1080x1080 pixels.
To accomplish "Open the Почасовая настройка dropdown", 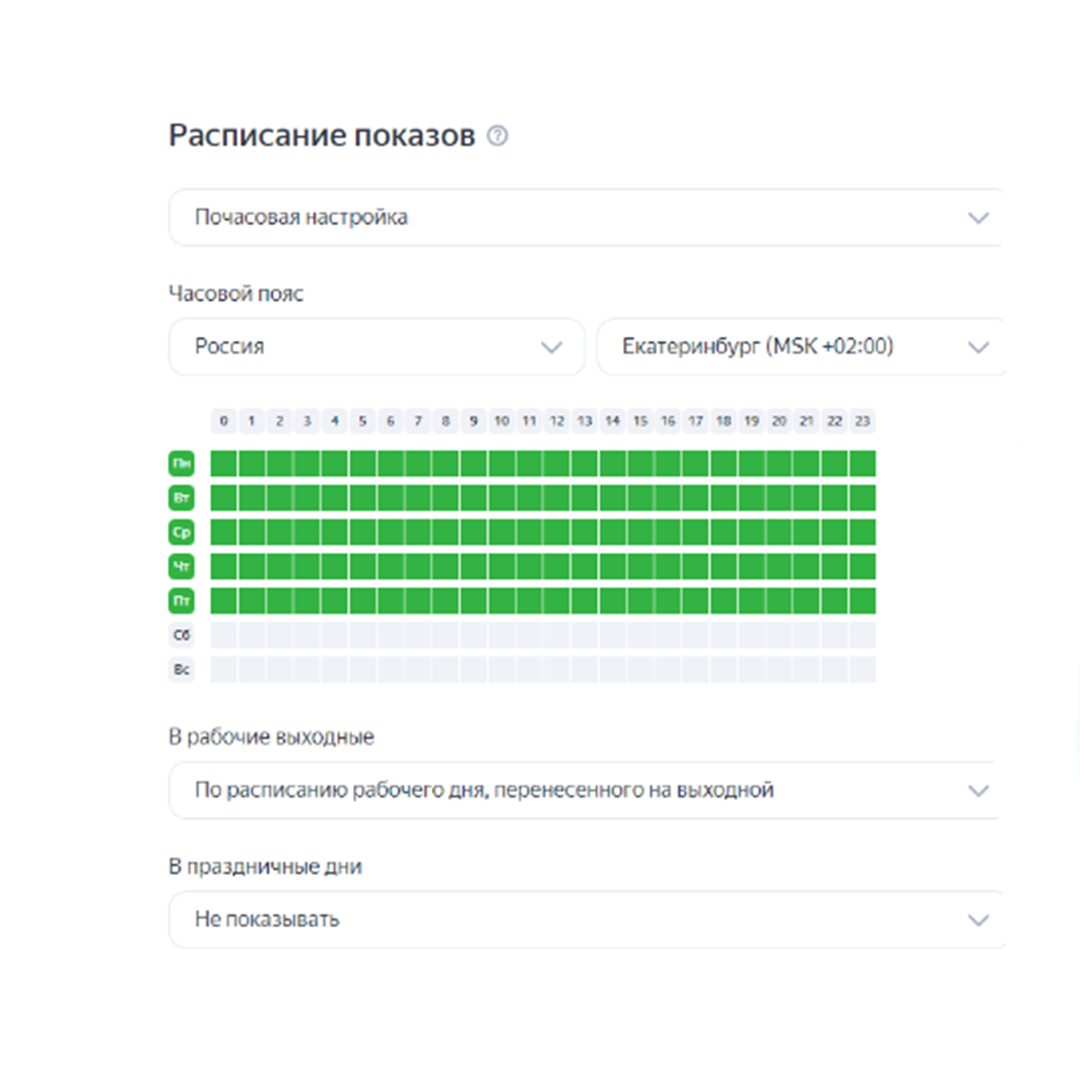I will pyautogui.click(x=587, y=217).
